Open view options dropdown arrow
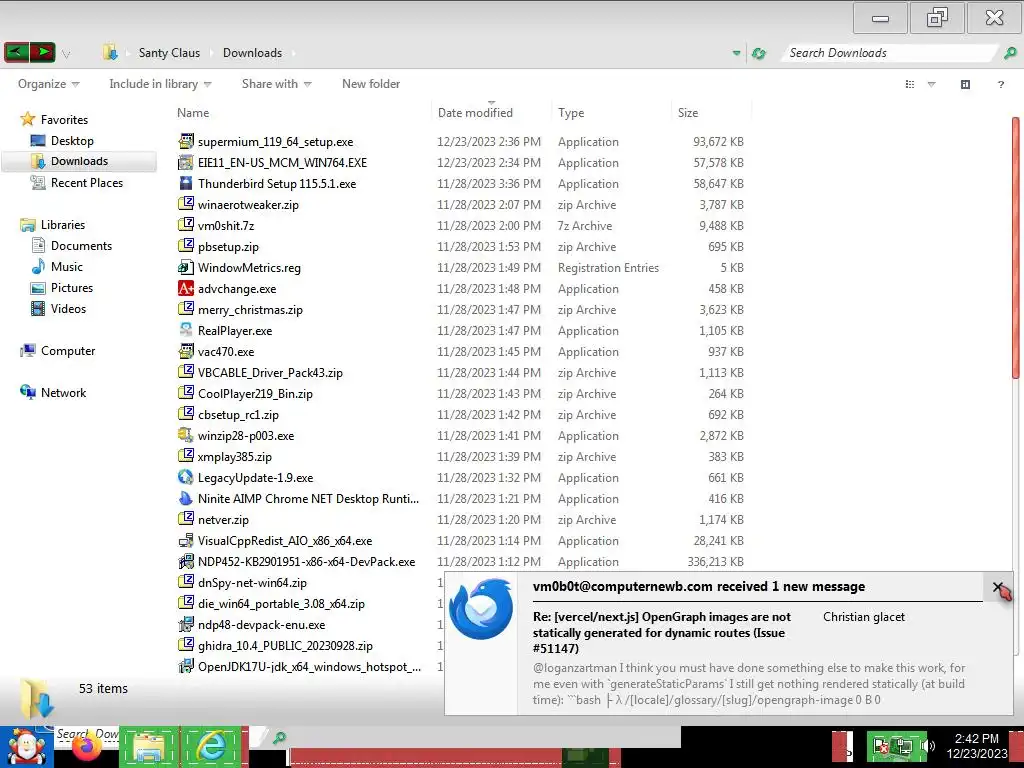This screenshot has width=1024, height=768. [932, 84]
